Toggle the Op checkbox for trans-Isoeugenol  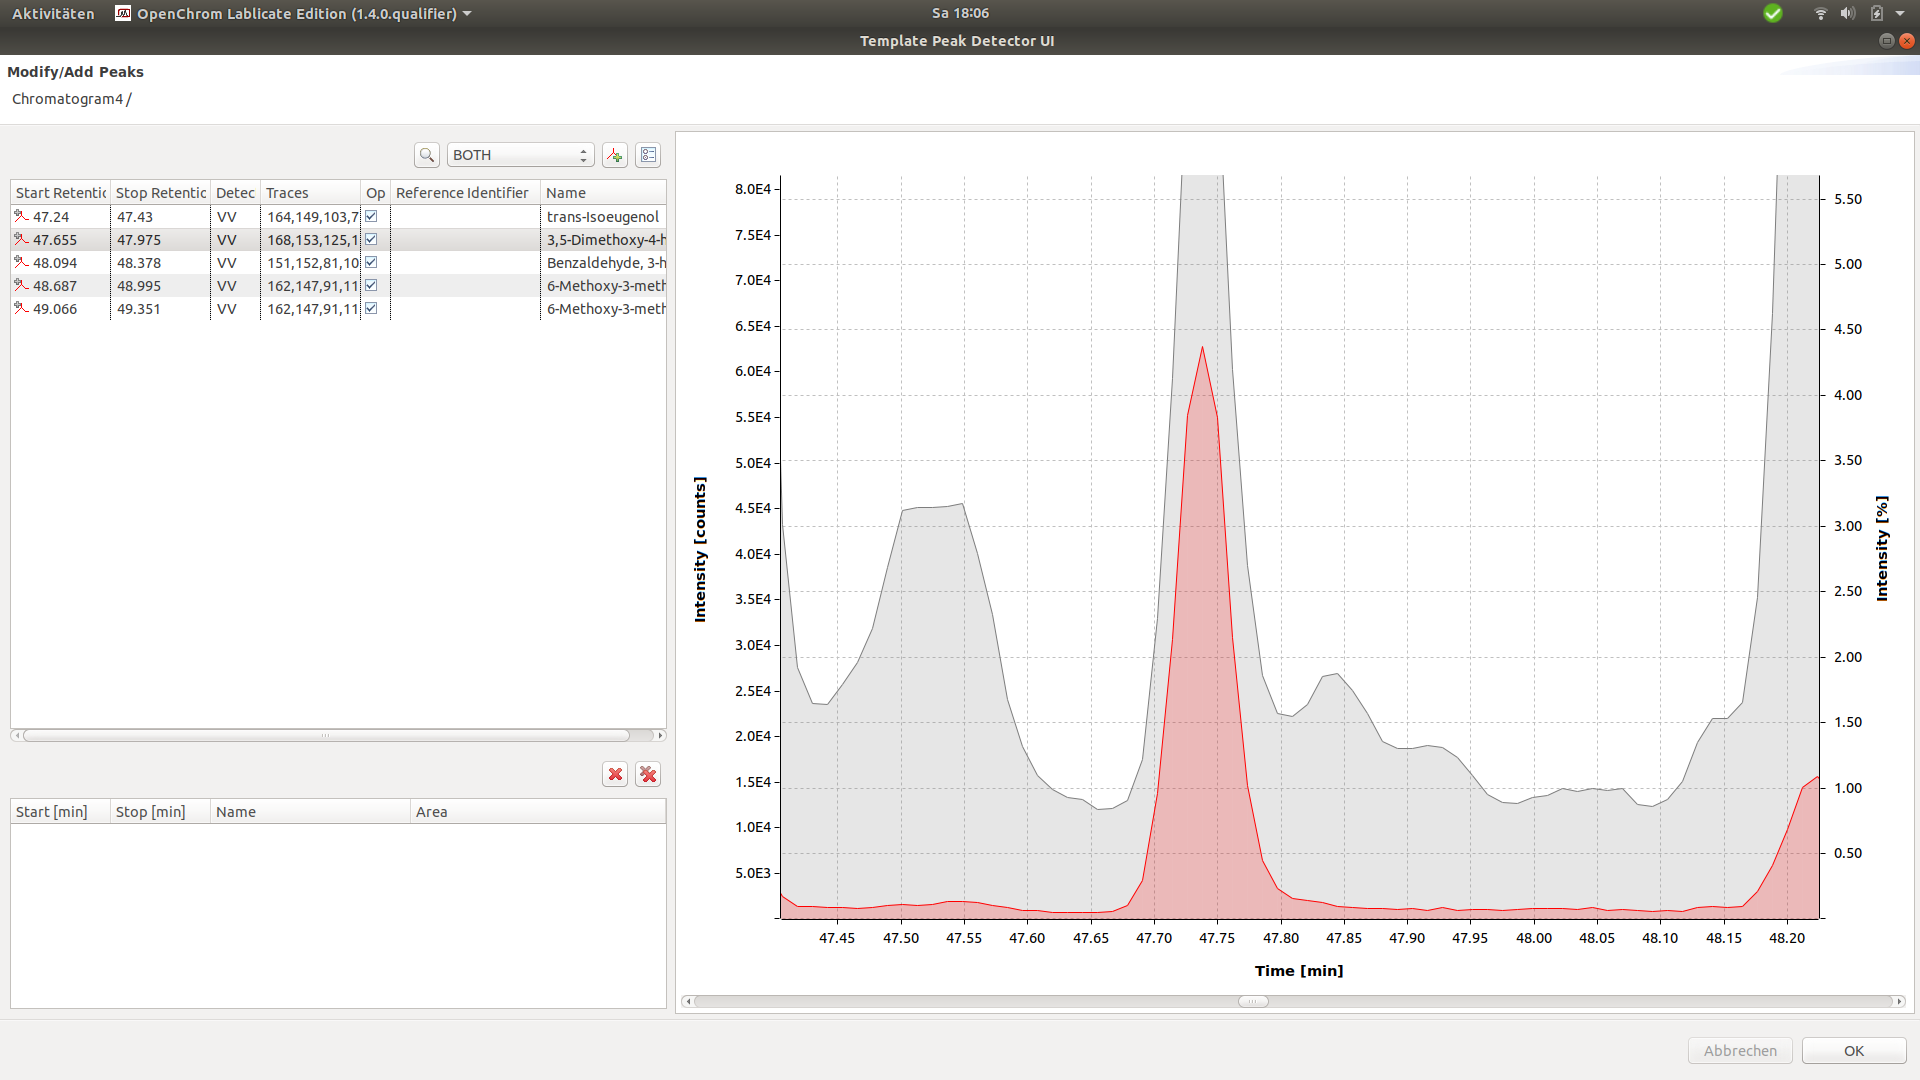370,216
